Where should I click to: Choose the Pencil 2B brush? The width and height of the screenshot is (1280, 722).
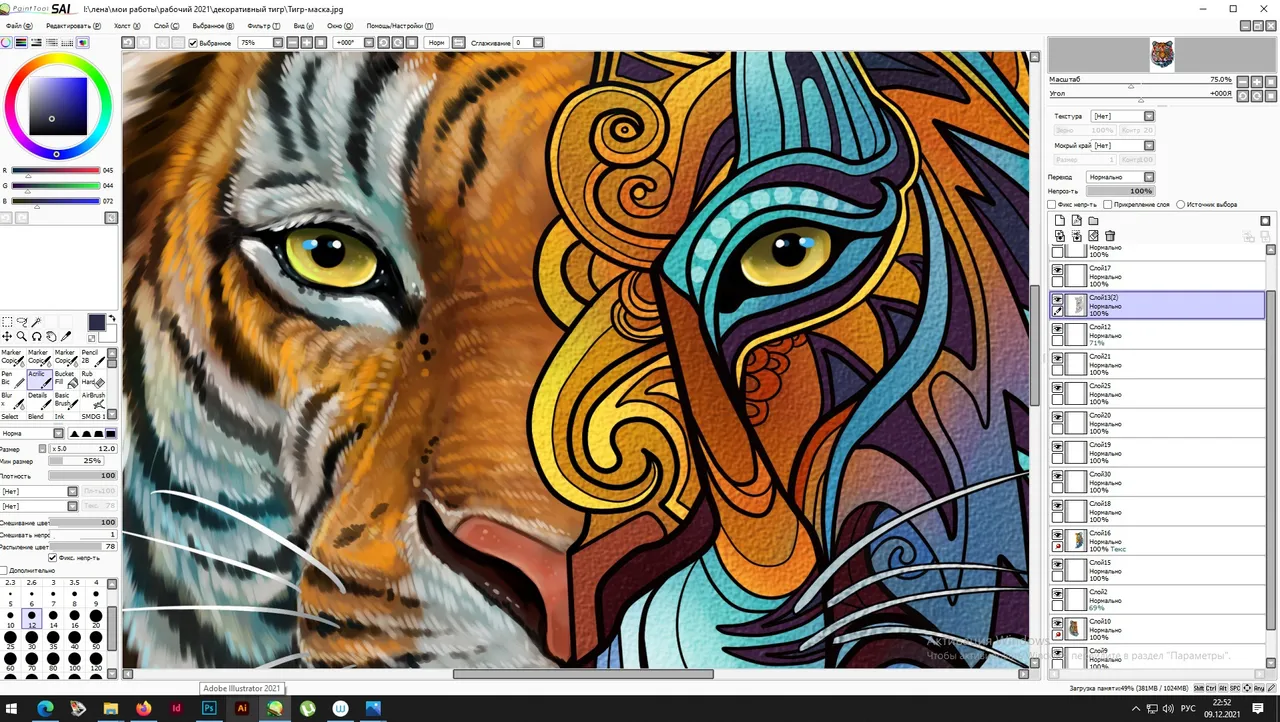(x=93, y=358)
